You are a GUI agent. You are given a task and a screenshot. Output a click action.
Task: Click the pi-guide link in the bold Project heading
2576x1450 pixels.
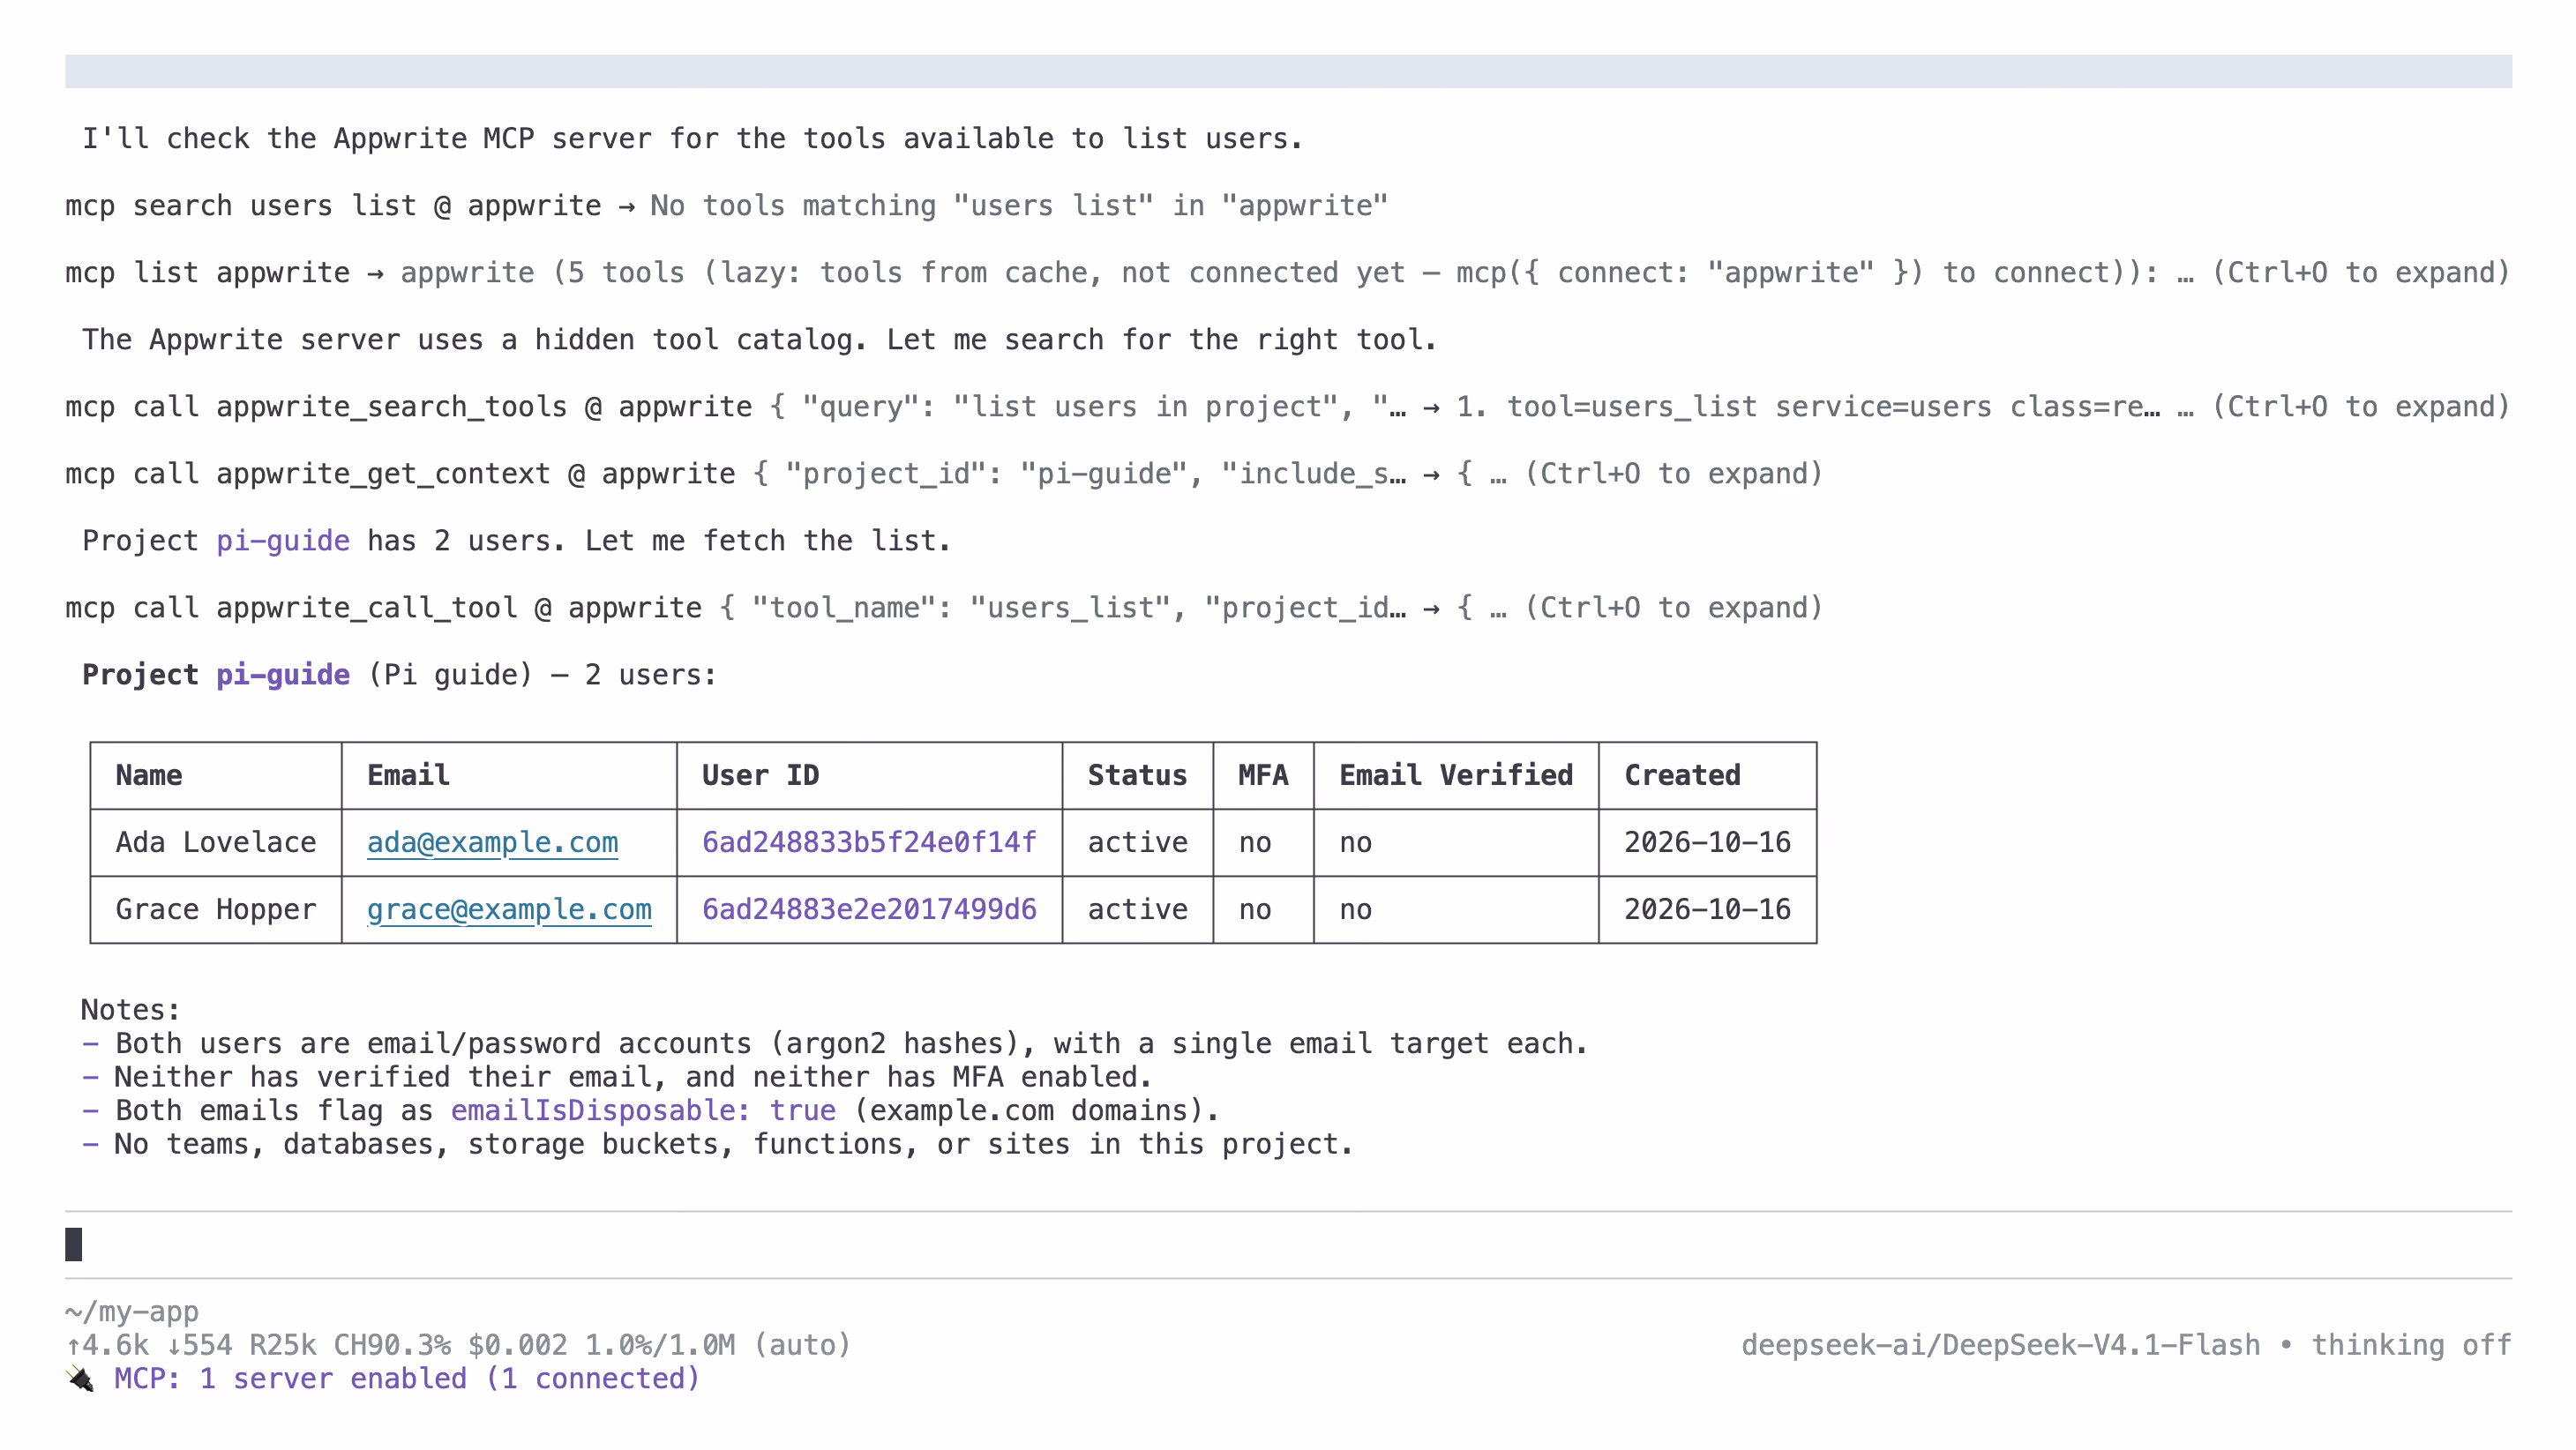point(283,675)
